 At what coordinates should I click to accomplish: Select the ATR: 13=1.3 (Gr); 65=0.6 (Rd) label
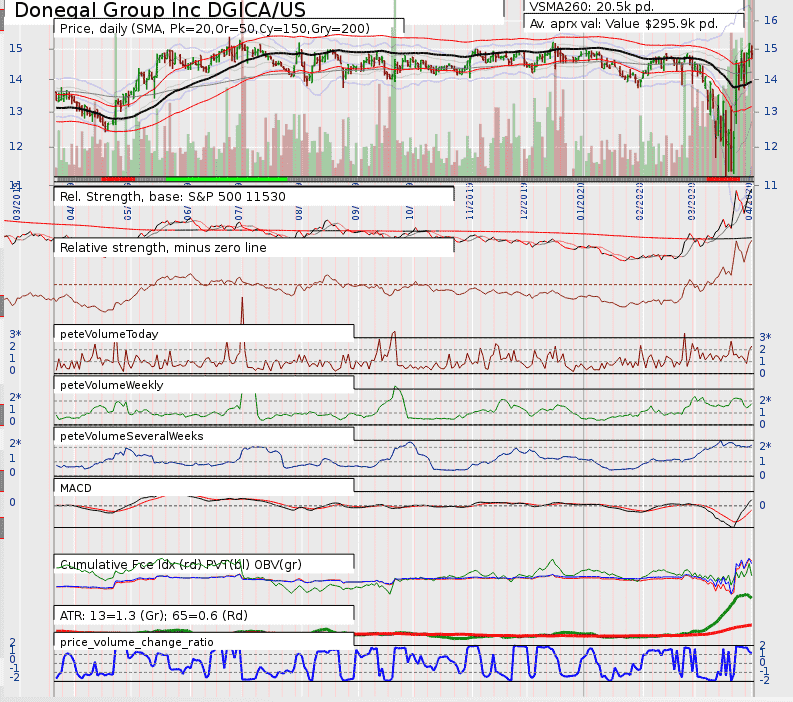[154, 615]
